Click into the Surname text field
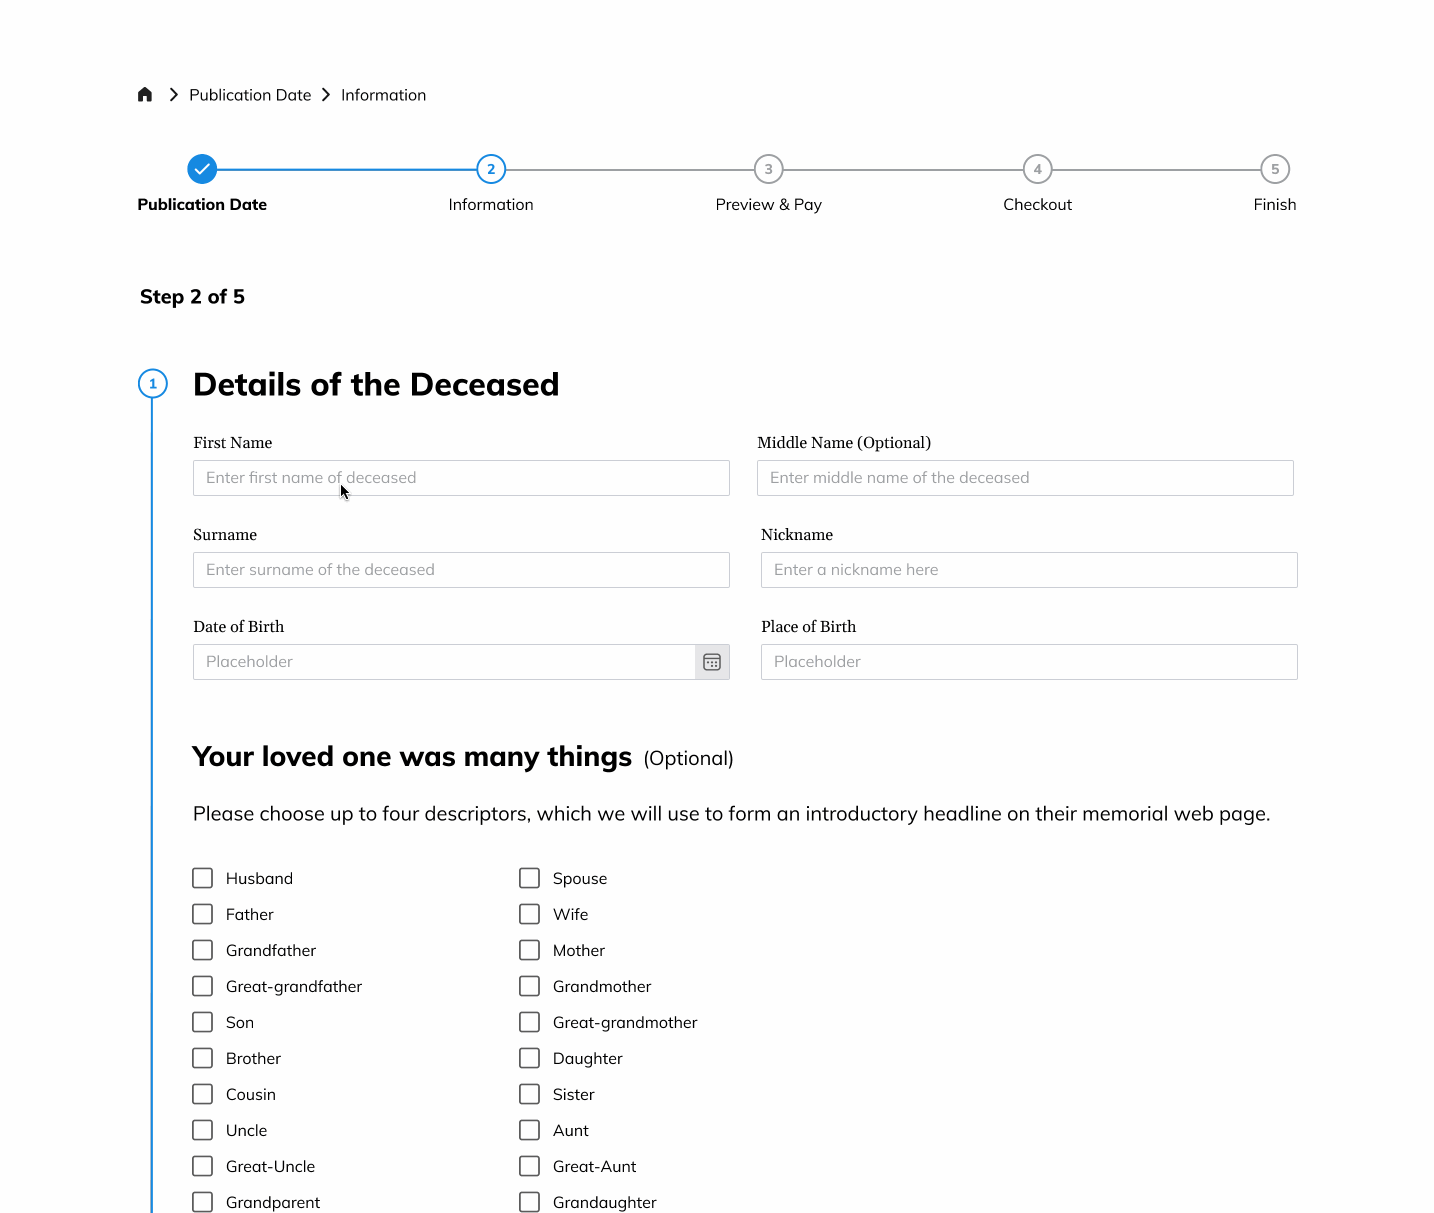The image size is (1434, 1213). [461, 570]
